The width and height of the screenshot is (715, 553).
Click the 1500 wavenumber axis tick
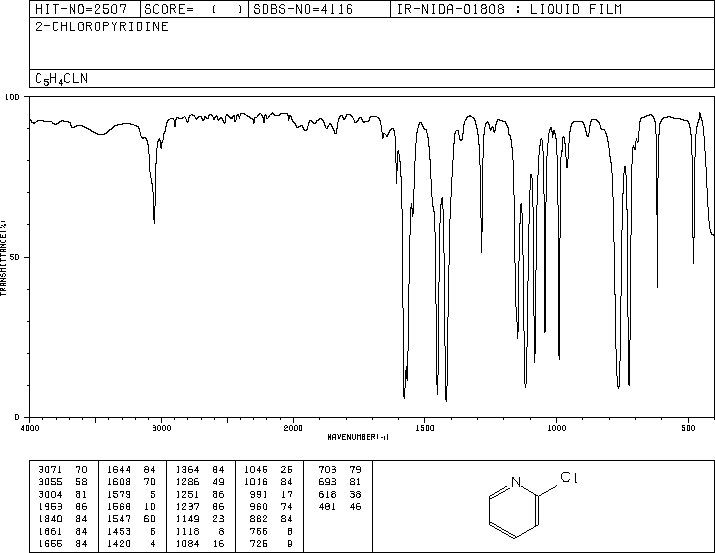[x=425, y=428]
